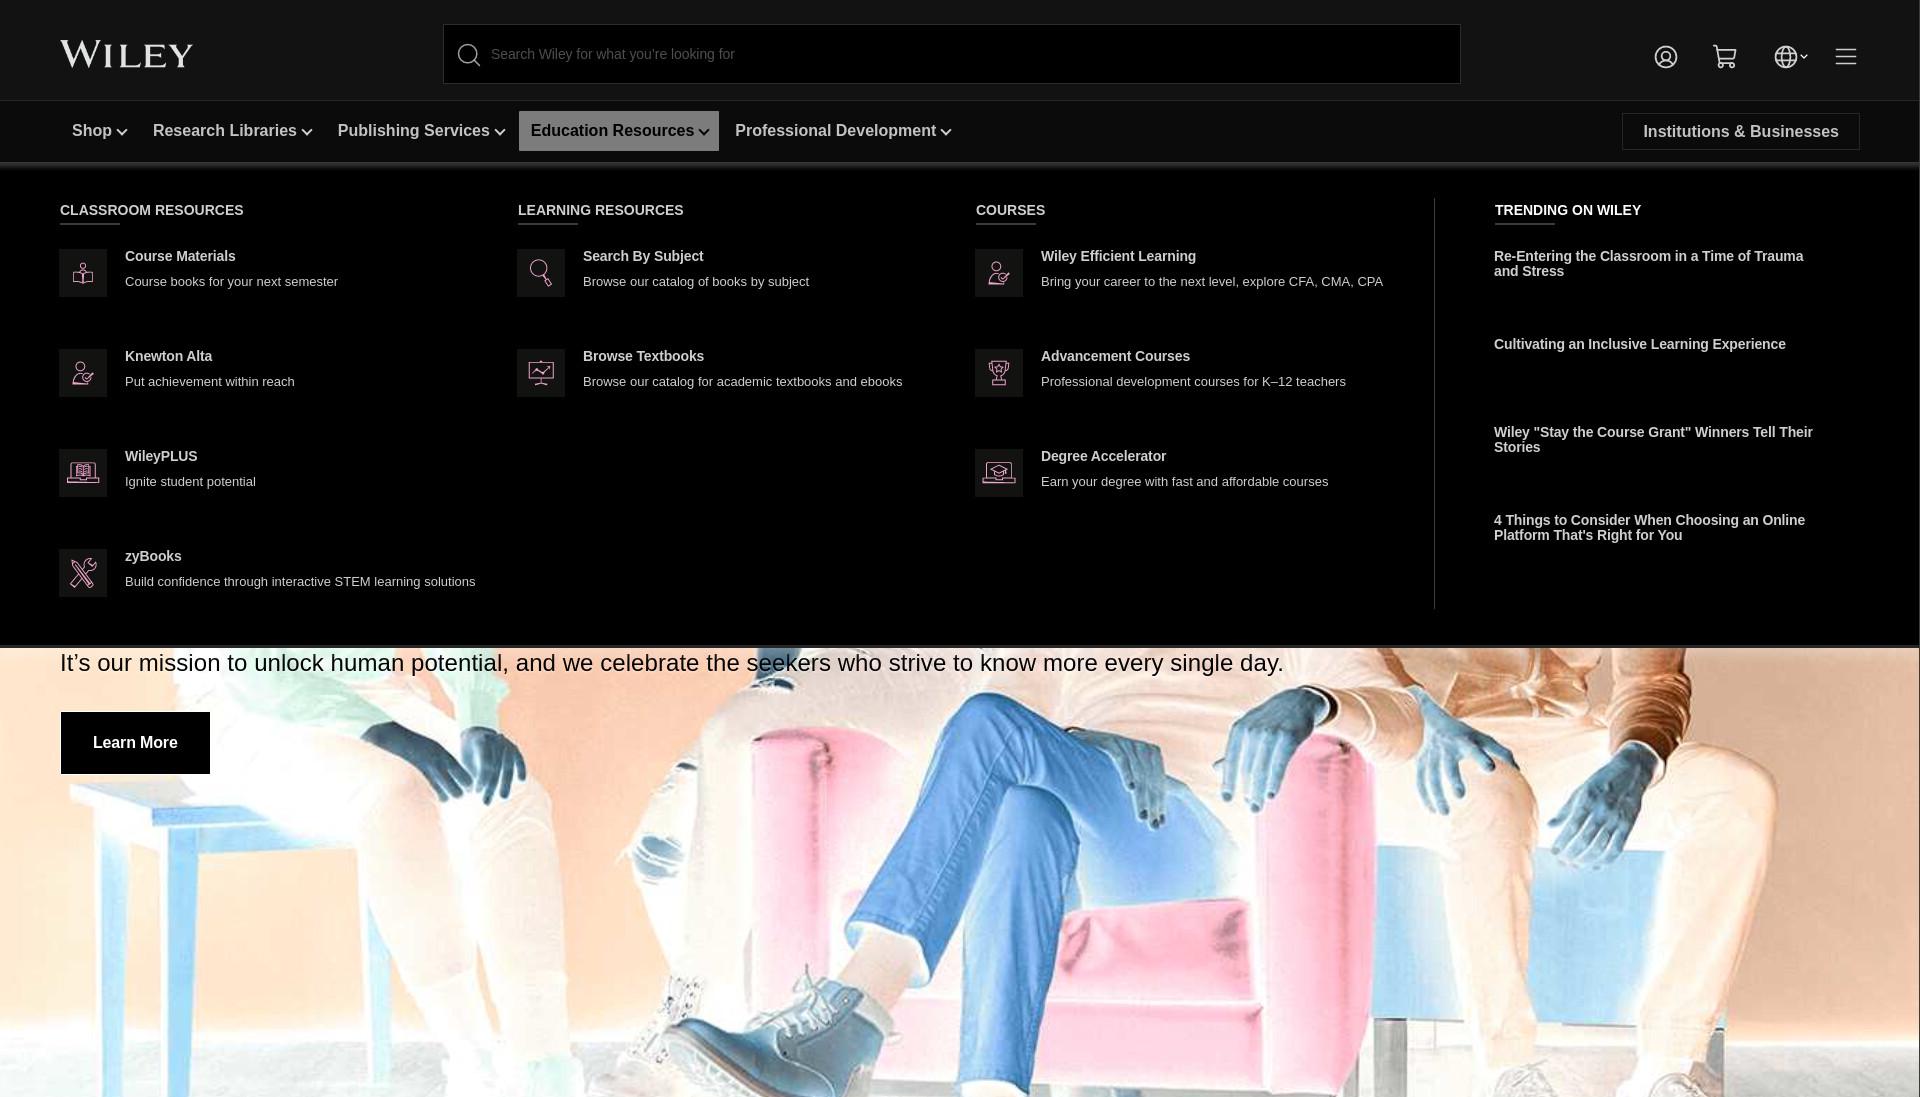Click 'Browse our catalog of books by subject'
The height and width of the screenshot is (1097, 1920).
696,282
